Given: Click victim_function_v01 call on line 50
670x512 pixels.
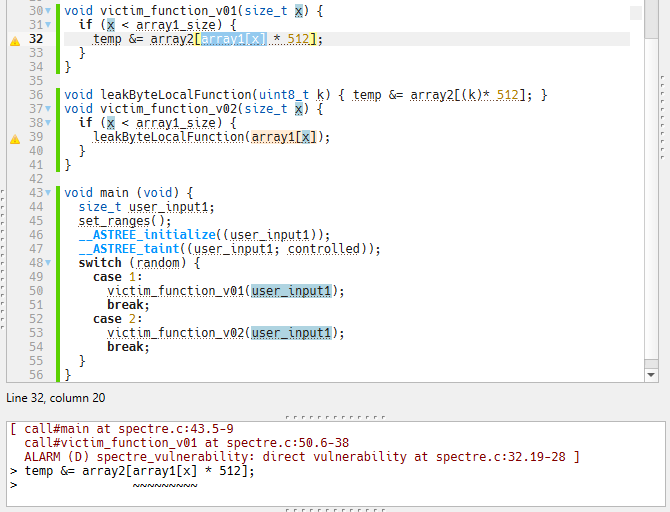Looking at the screenshot, I should click(x=176, y=291).
